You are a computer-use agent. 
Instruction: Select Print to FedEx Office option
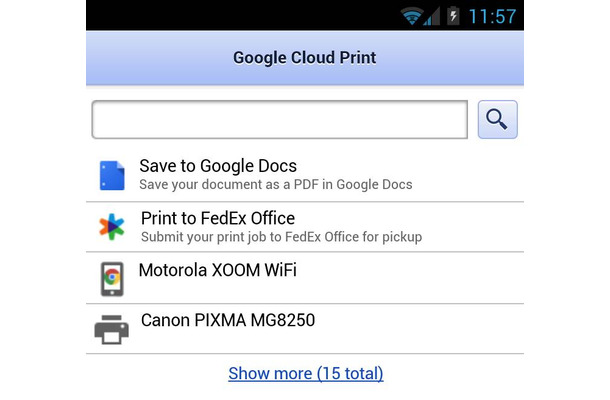tap(305, 227)
